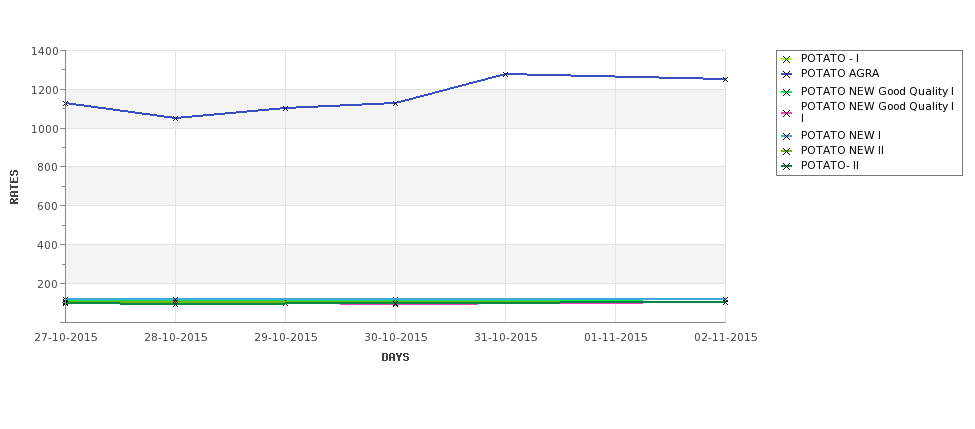Select POTATO AGRA data point on 31-10-2015

pos(506,74)
